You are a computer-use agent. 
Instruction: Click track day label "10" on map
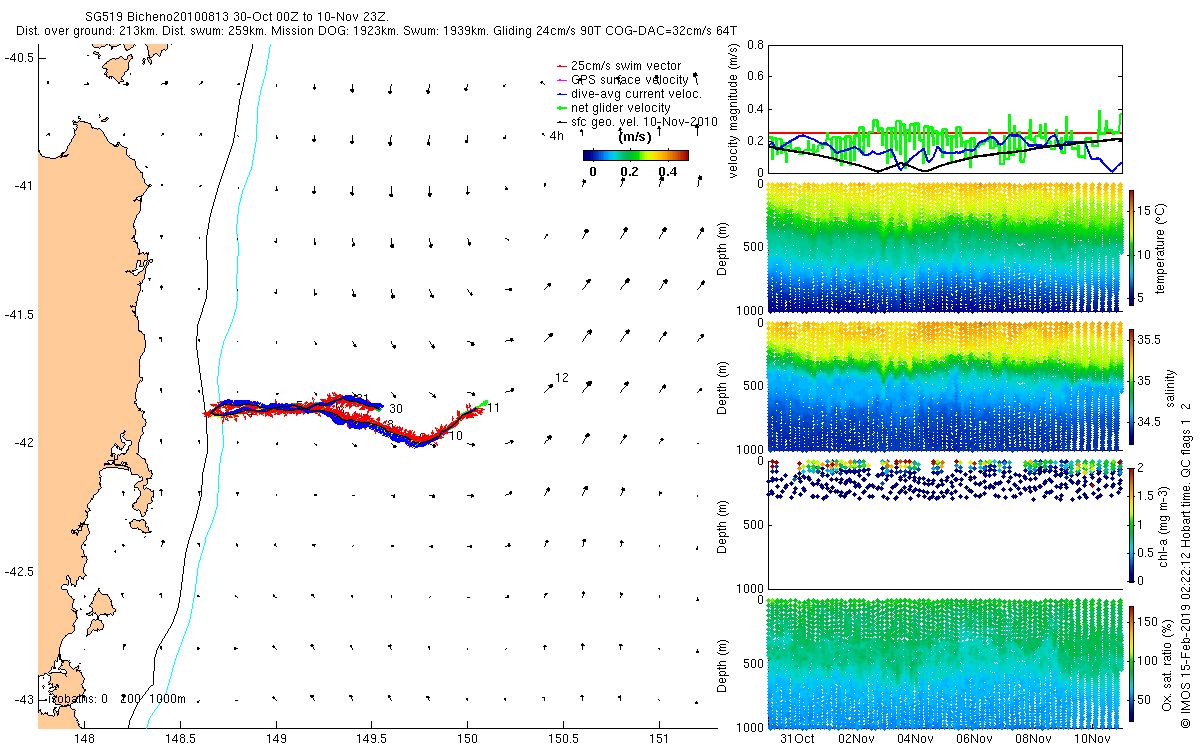click(x=456, y=437)
